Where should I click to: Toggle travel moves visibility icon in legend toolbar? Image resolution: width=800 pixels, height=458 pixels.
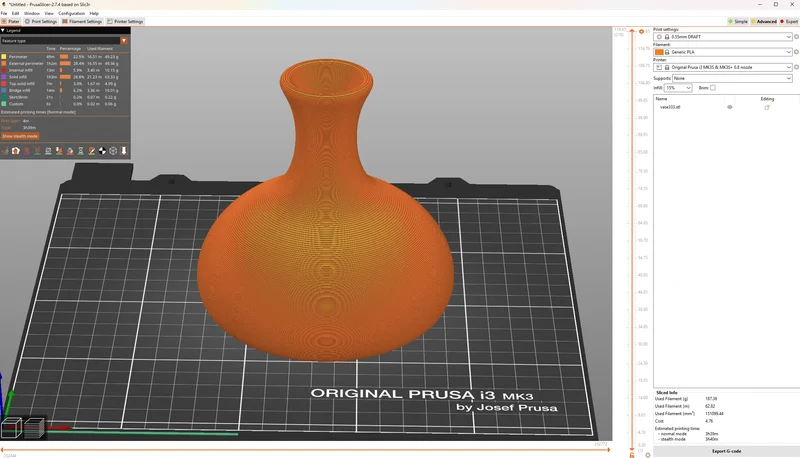click(x=5, y=151)
